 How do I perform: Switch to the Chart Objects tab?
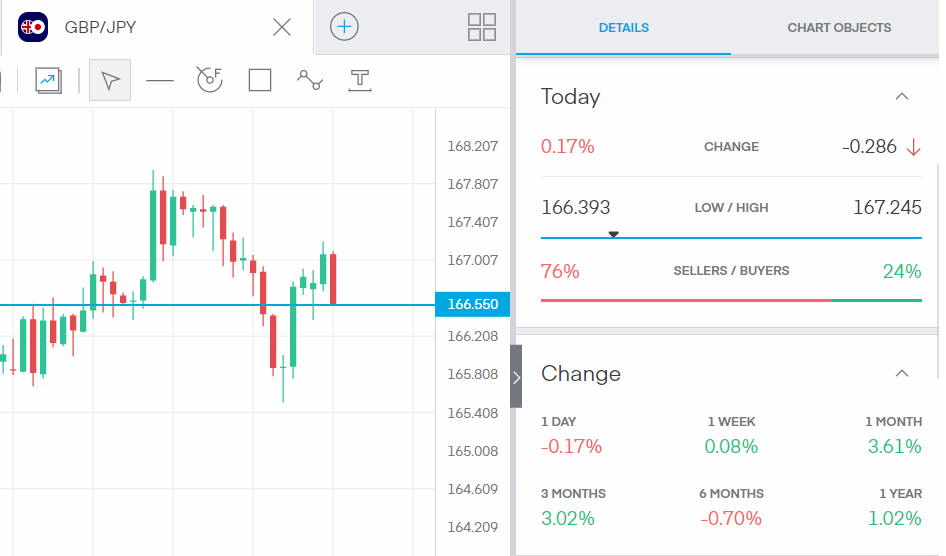coord(839,28)
